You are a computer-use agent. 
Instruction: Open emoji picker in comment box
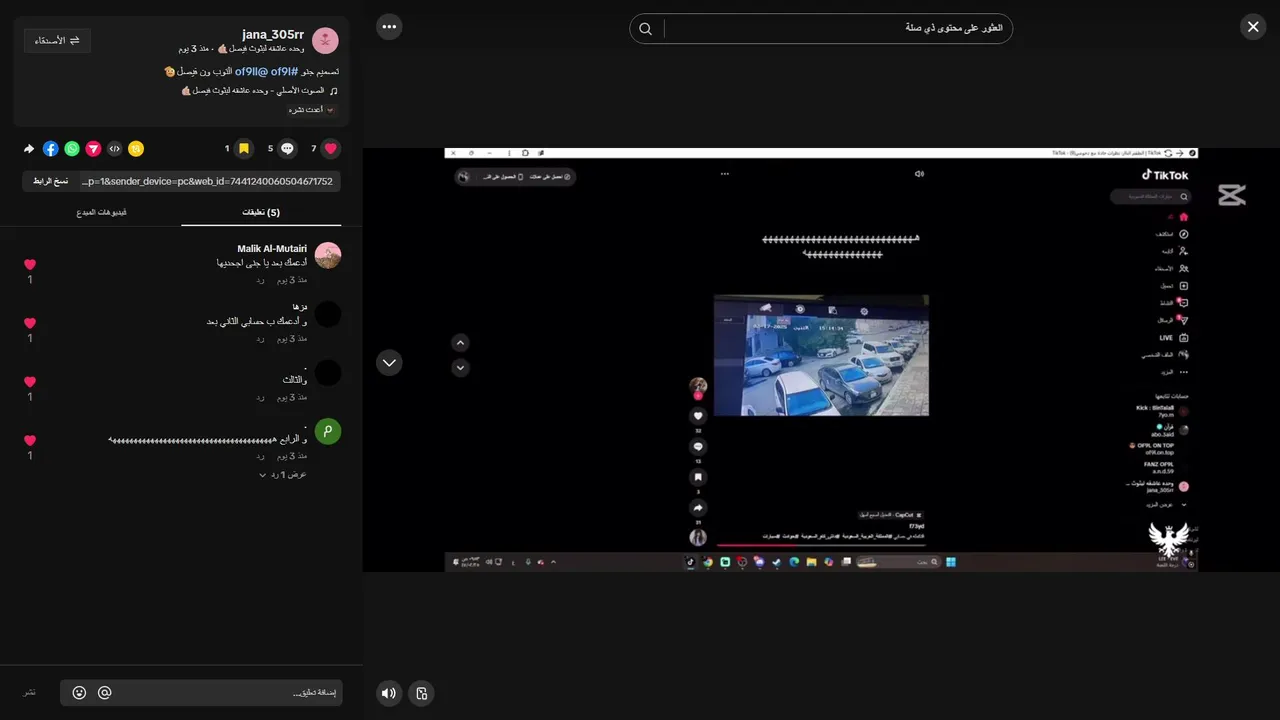[x=80, y=693]
